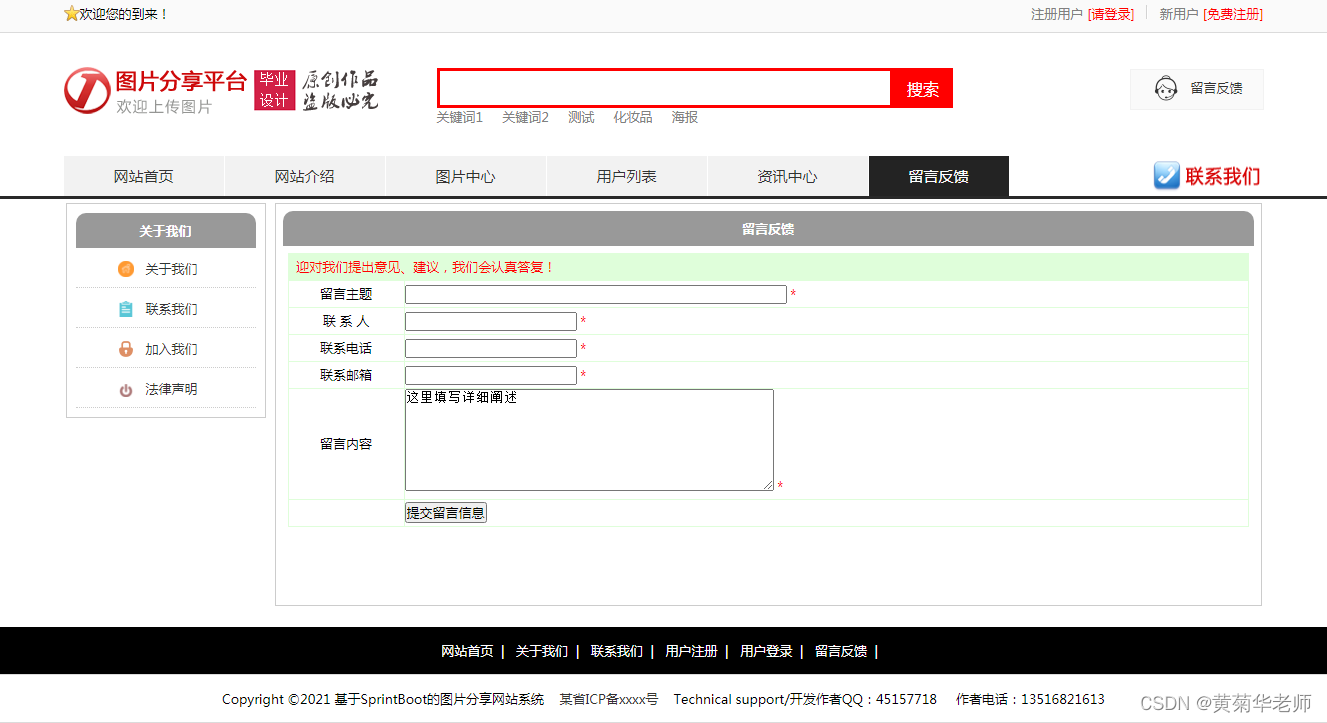Open the 用户列表 navigation tab
The height and width of the screenshot is (723, 1327).
(x=627, y=176)
